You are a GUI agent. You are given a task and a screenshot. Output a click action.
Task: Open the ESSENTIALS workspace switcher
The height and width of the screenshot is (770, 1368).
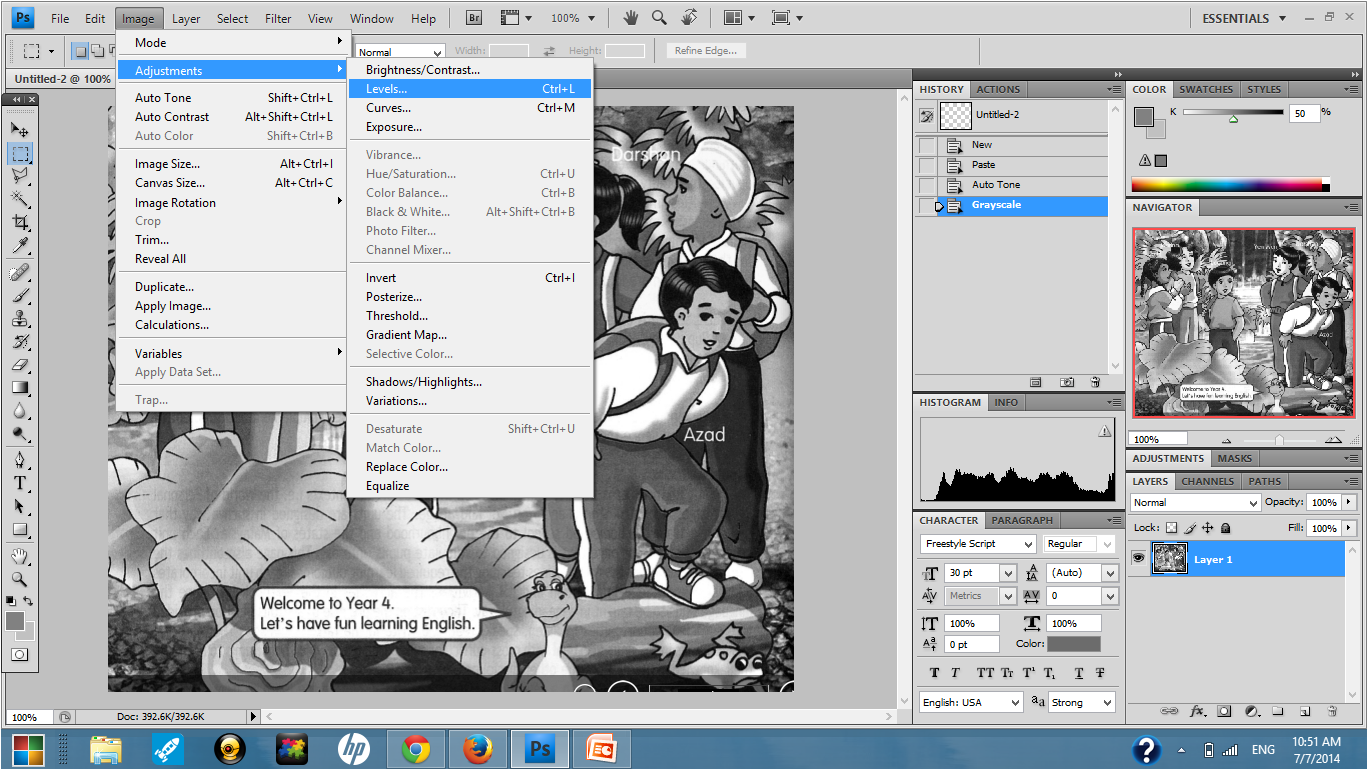tap(1243, 18)
